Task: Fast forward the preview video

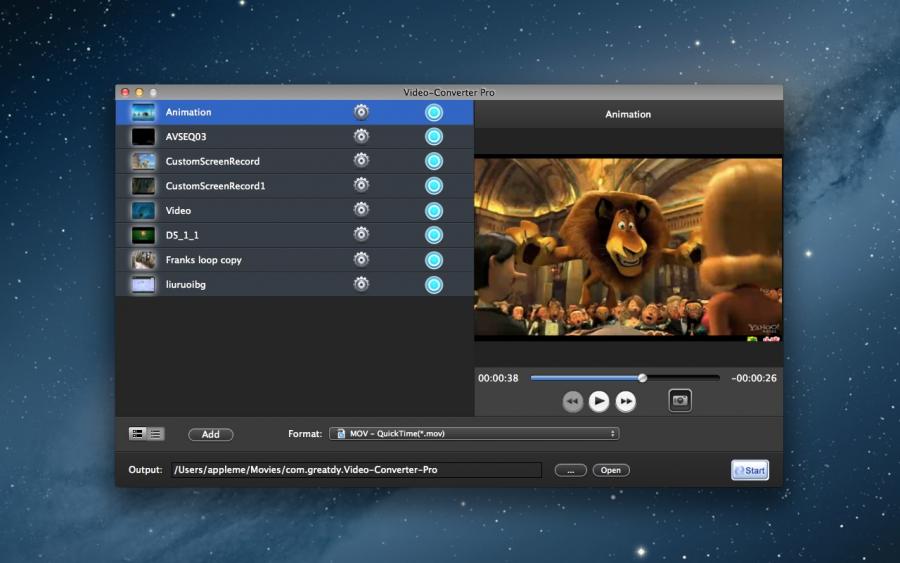Action: [x=626, y=401]
